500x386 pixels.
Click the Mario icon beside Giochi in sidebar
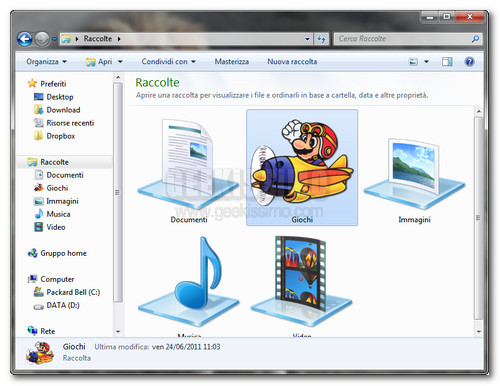pos(38,188)
